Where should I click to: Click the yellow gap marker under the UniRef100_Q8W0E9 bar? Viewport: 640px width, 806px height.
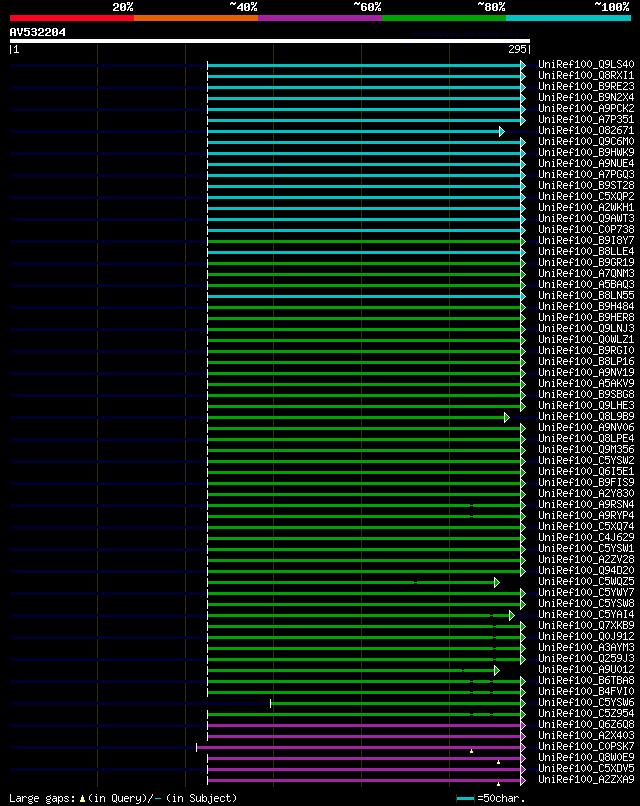(498, 762)
